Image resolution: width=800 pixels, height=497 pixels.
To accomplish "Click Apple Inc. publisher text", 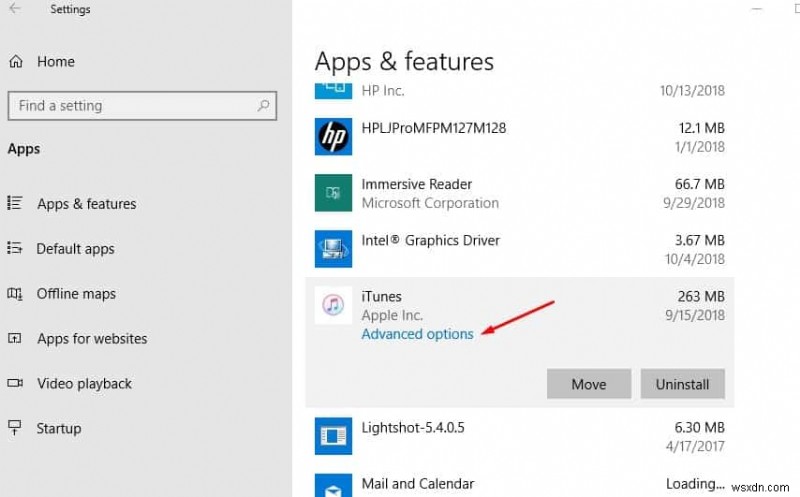I will [392, 315].
